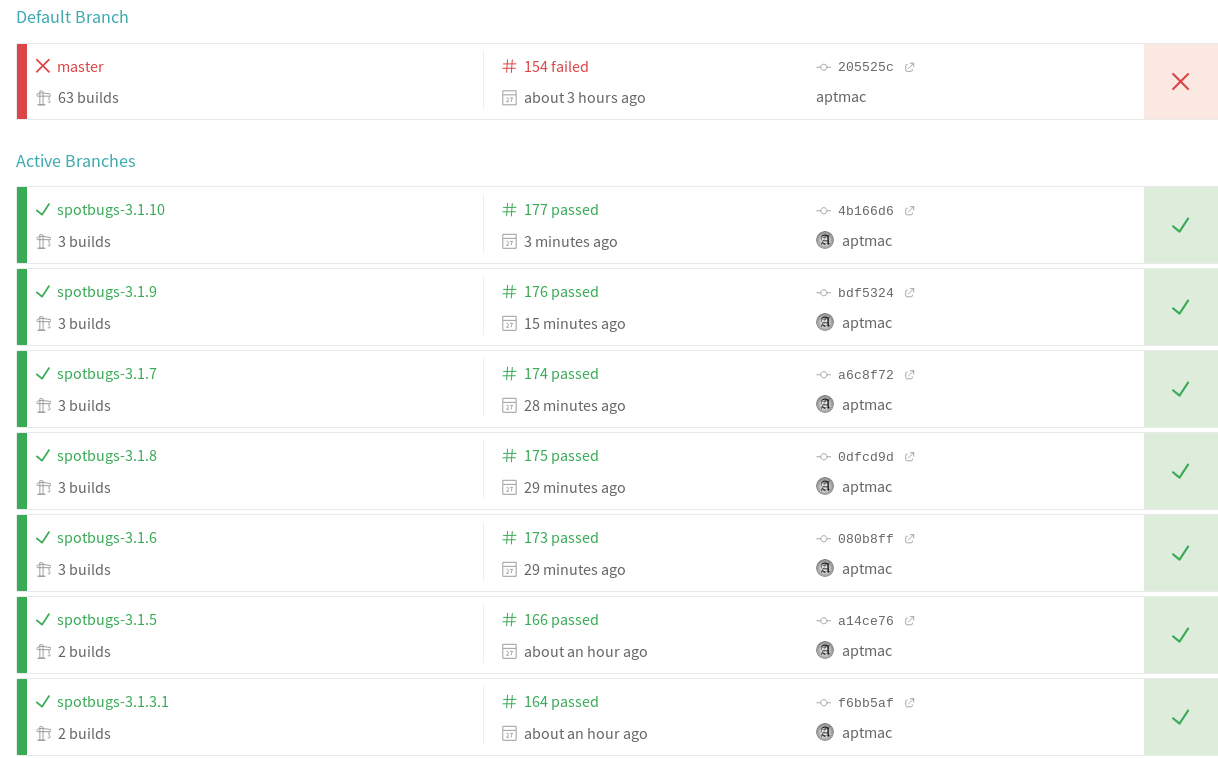Open commit a6c8f72

[865, 375]
